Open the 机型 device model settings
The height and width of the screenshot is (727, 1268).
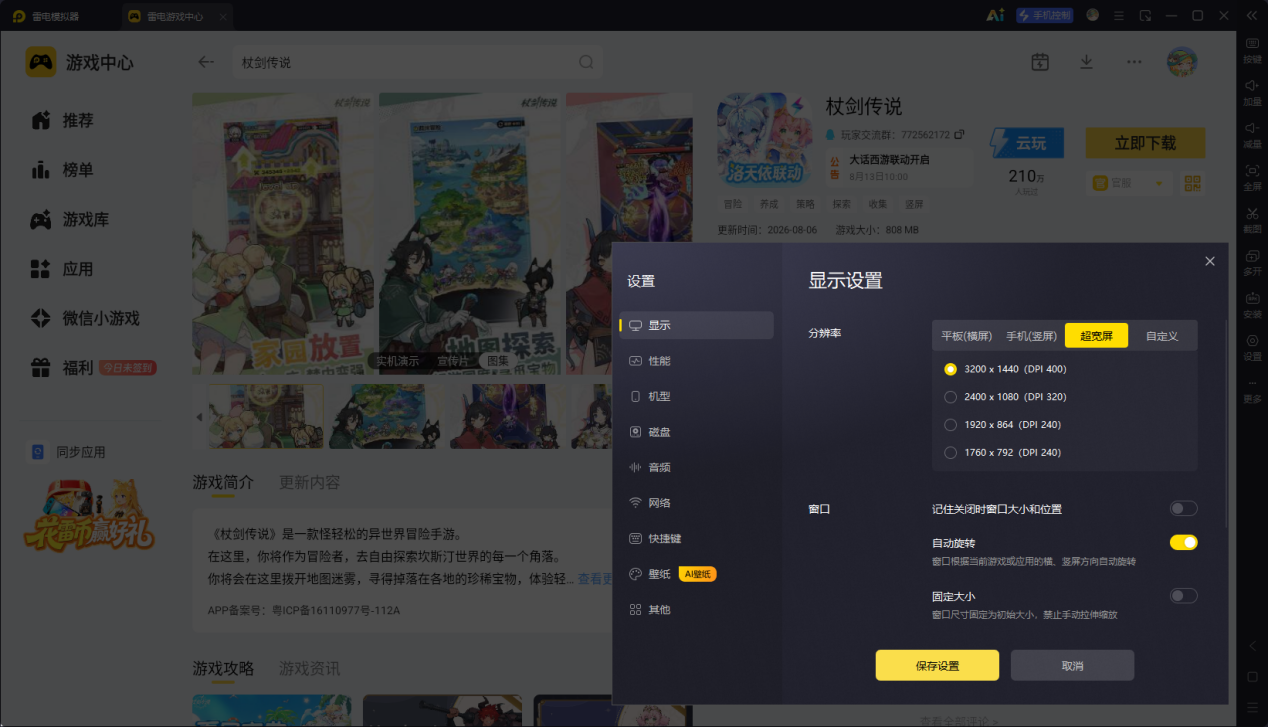pyautogui.click(x=696, y=396)
